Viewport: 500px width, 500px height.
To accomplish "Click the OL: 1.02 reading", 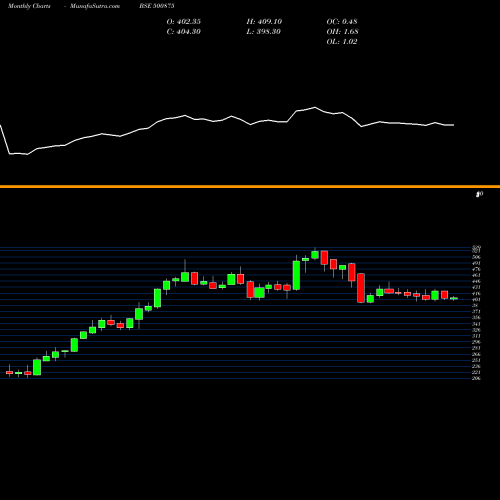I will pos(342,42).
